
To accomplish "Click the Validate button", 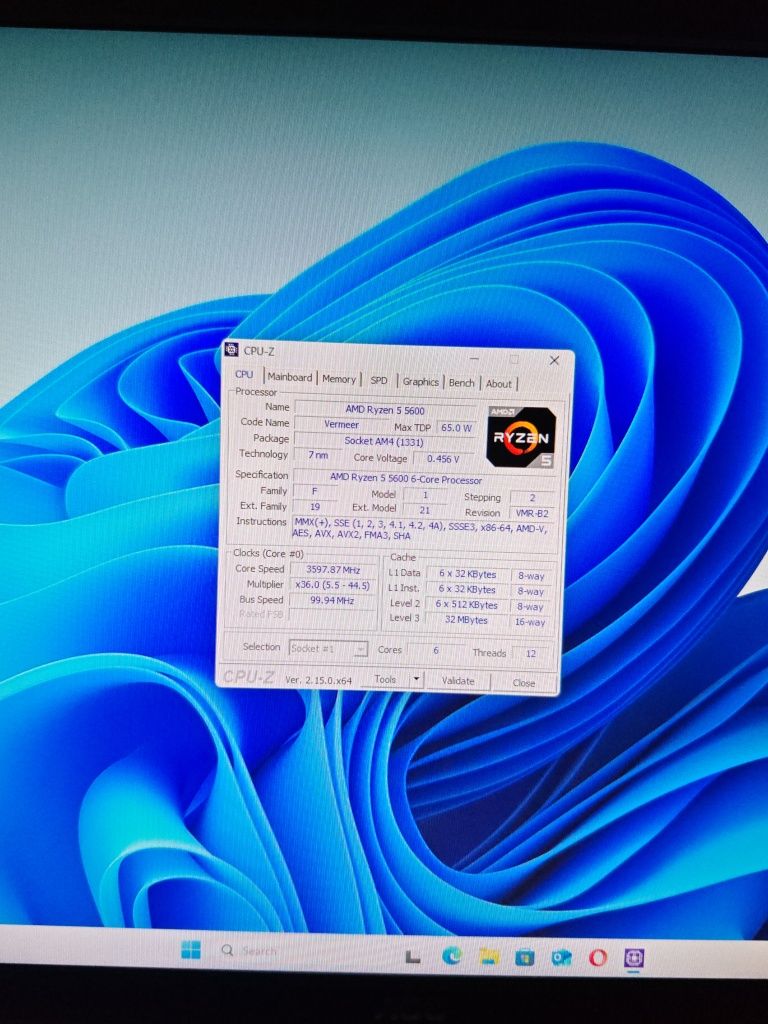I will coord(458,680).
